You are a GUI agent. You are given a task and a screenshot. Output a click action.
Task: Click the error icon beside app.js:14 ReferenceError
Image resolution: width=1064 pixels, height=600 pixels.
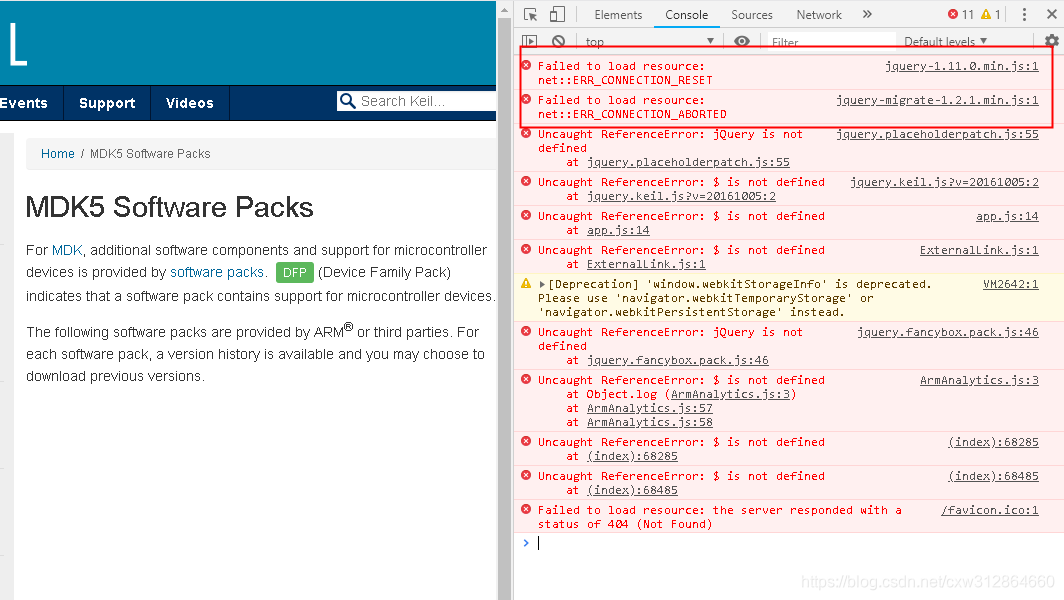coord(526,215)
